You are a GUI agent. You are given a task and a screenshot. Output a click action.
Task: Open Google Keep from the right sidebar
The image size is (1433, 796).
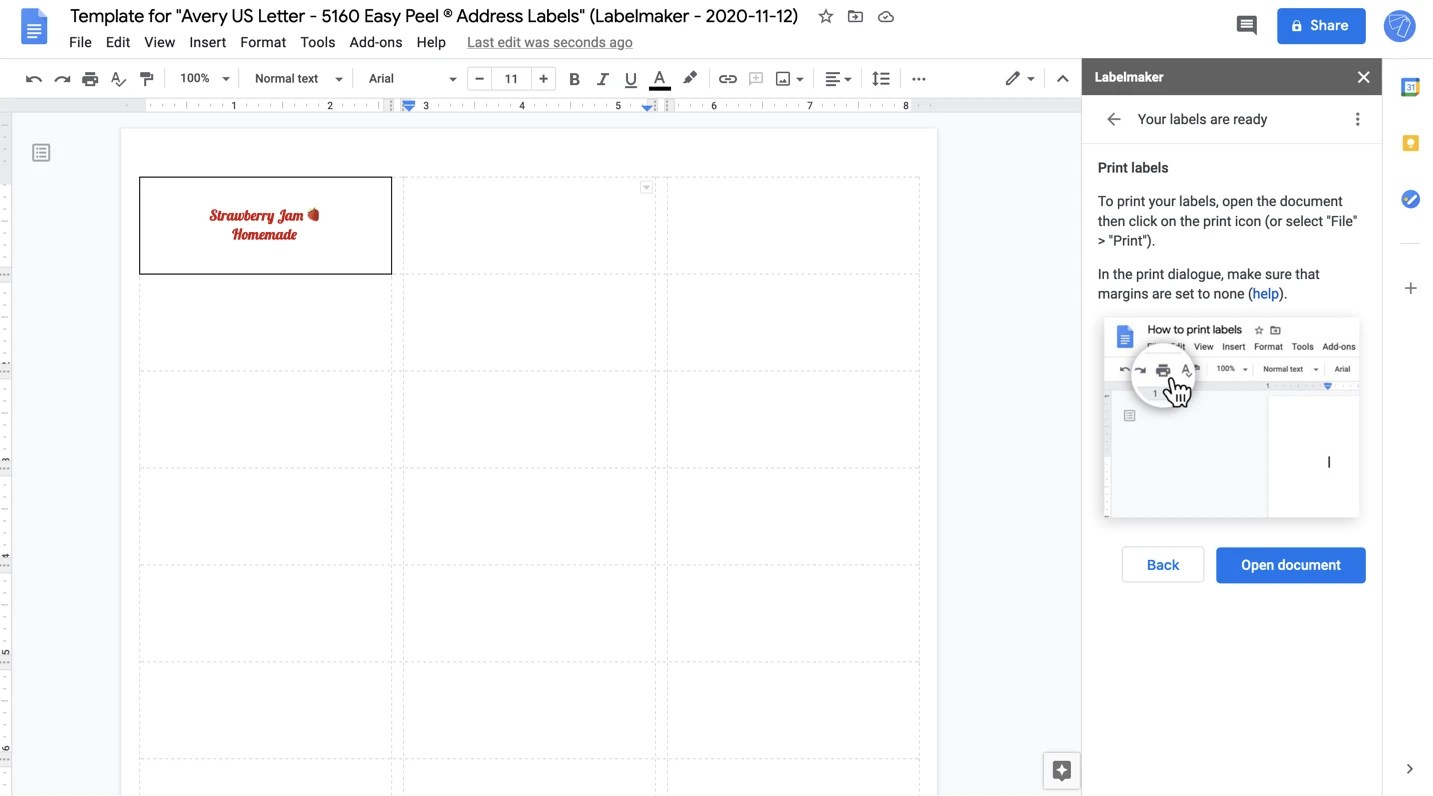(1410, 143)
